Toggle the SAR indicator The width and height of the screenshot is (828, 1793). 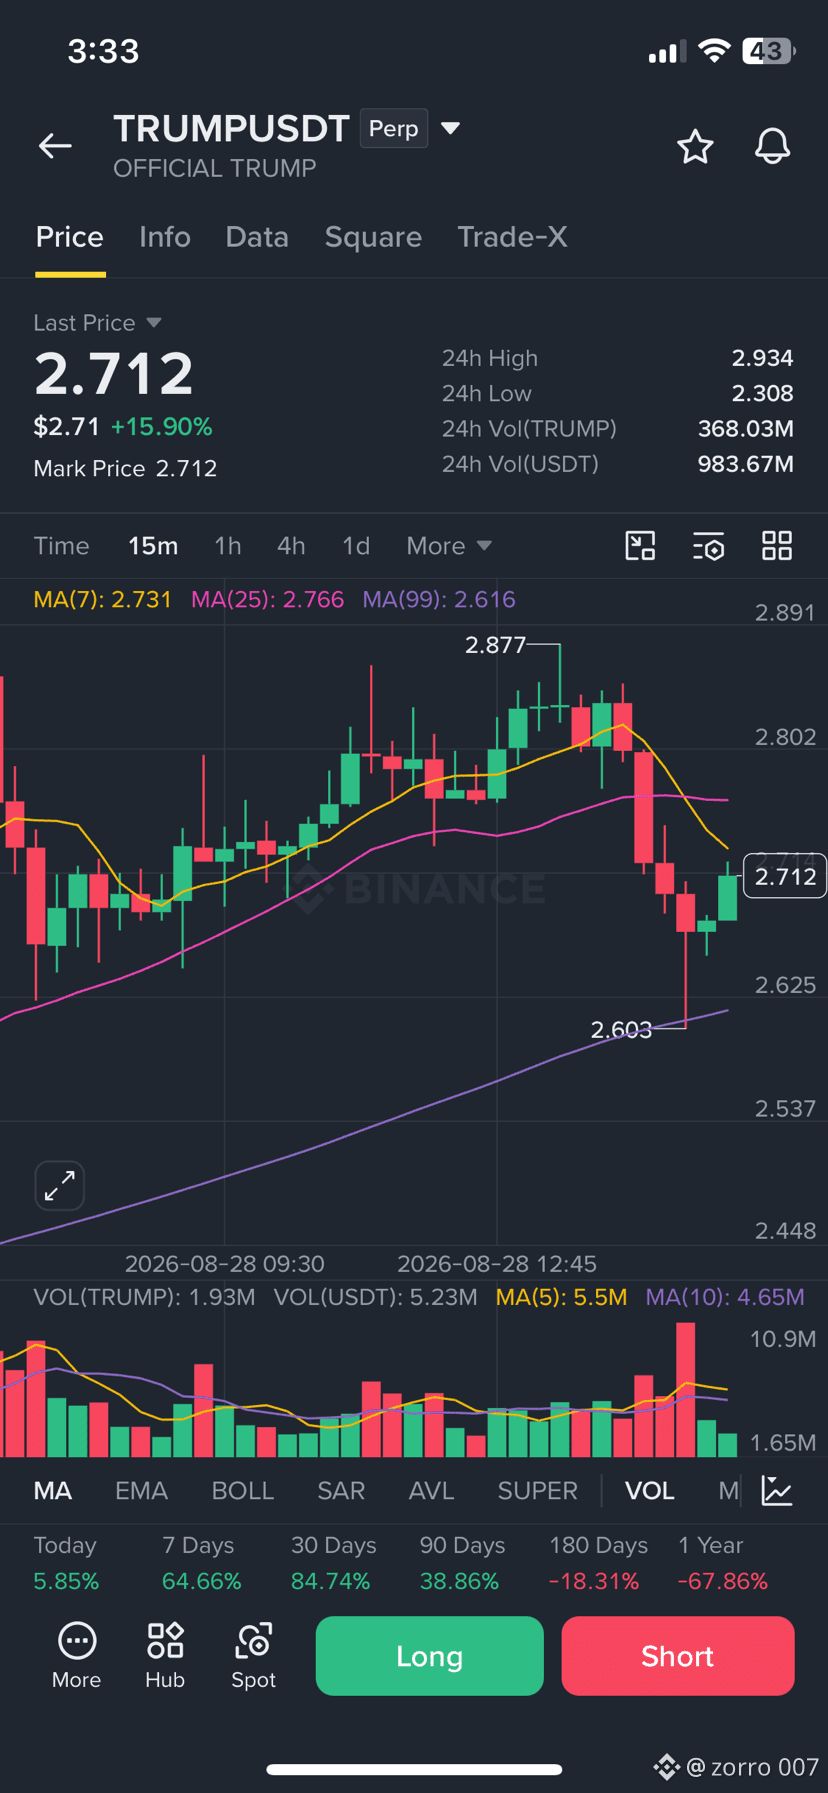pyautogui.click(x=341, y=1491)
